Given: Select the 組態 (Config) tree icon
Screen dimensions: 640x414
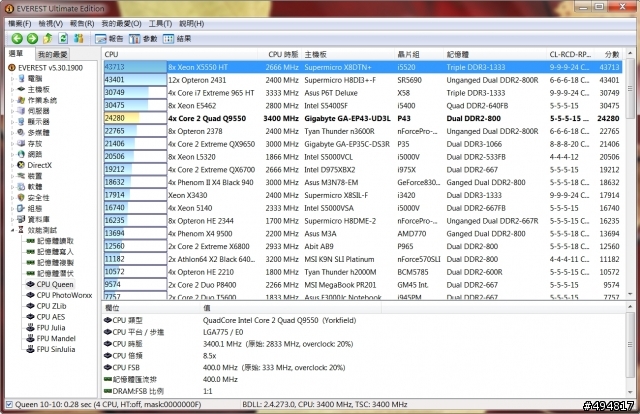Looking at the screenshot, I should pyautogui.click(x=21, y=208).
